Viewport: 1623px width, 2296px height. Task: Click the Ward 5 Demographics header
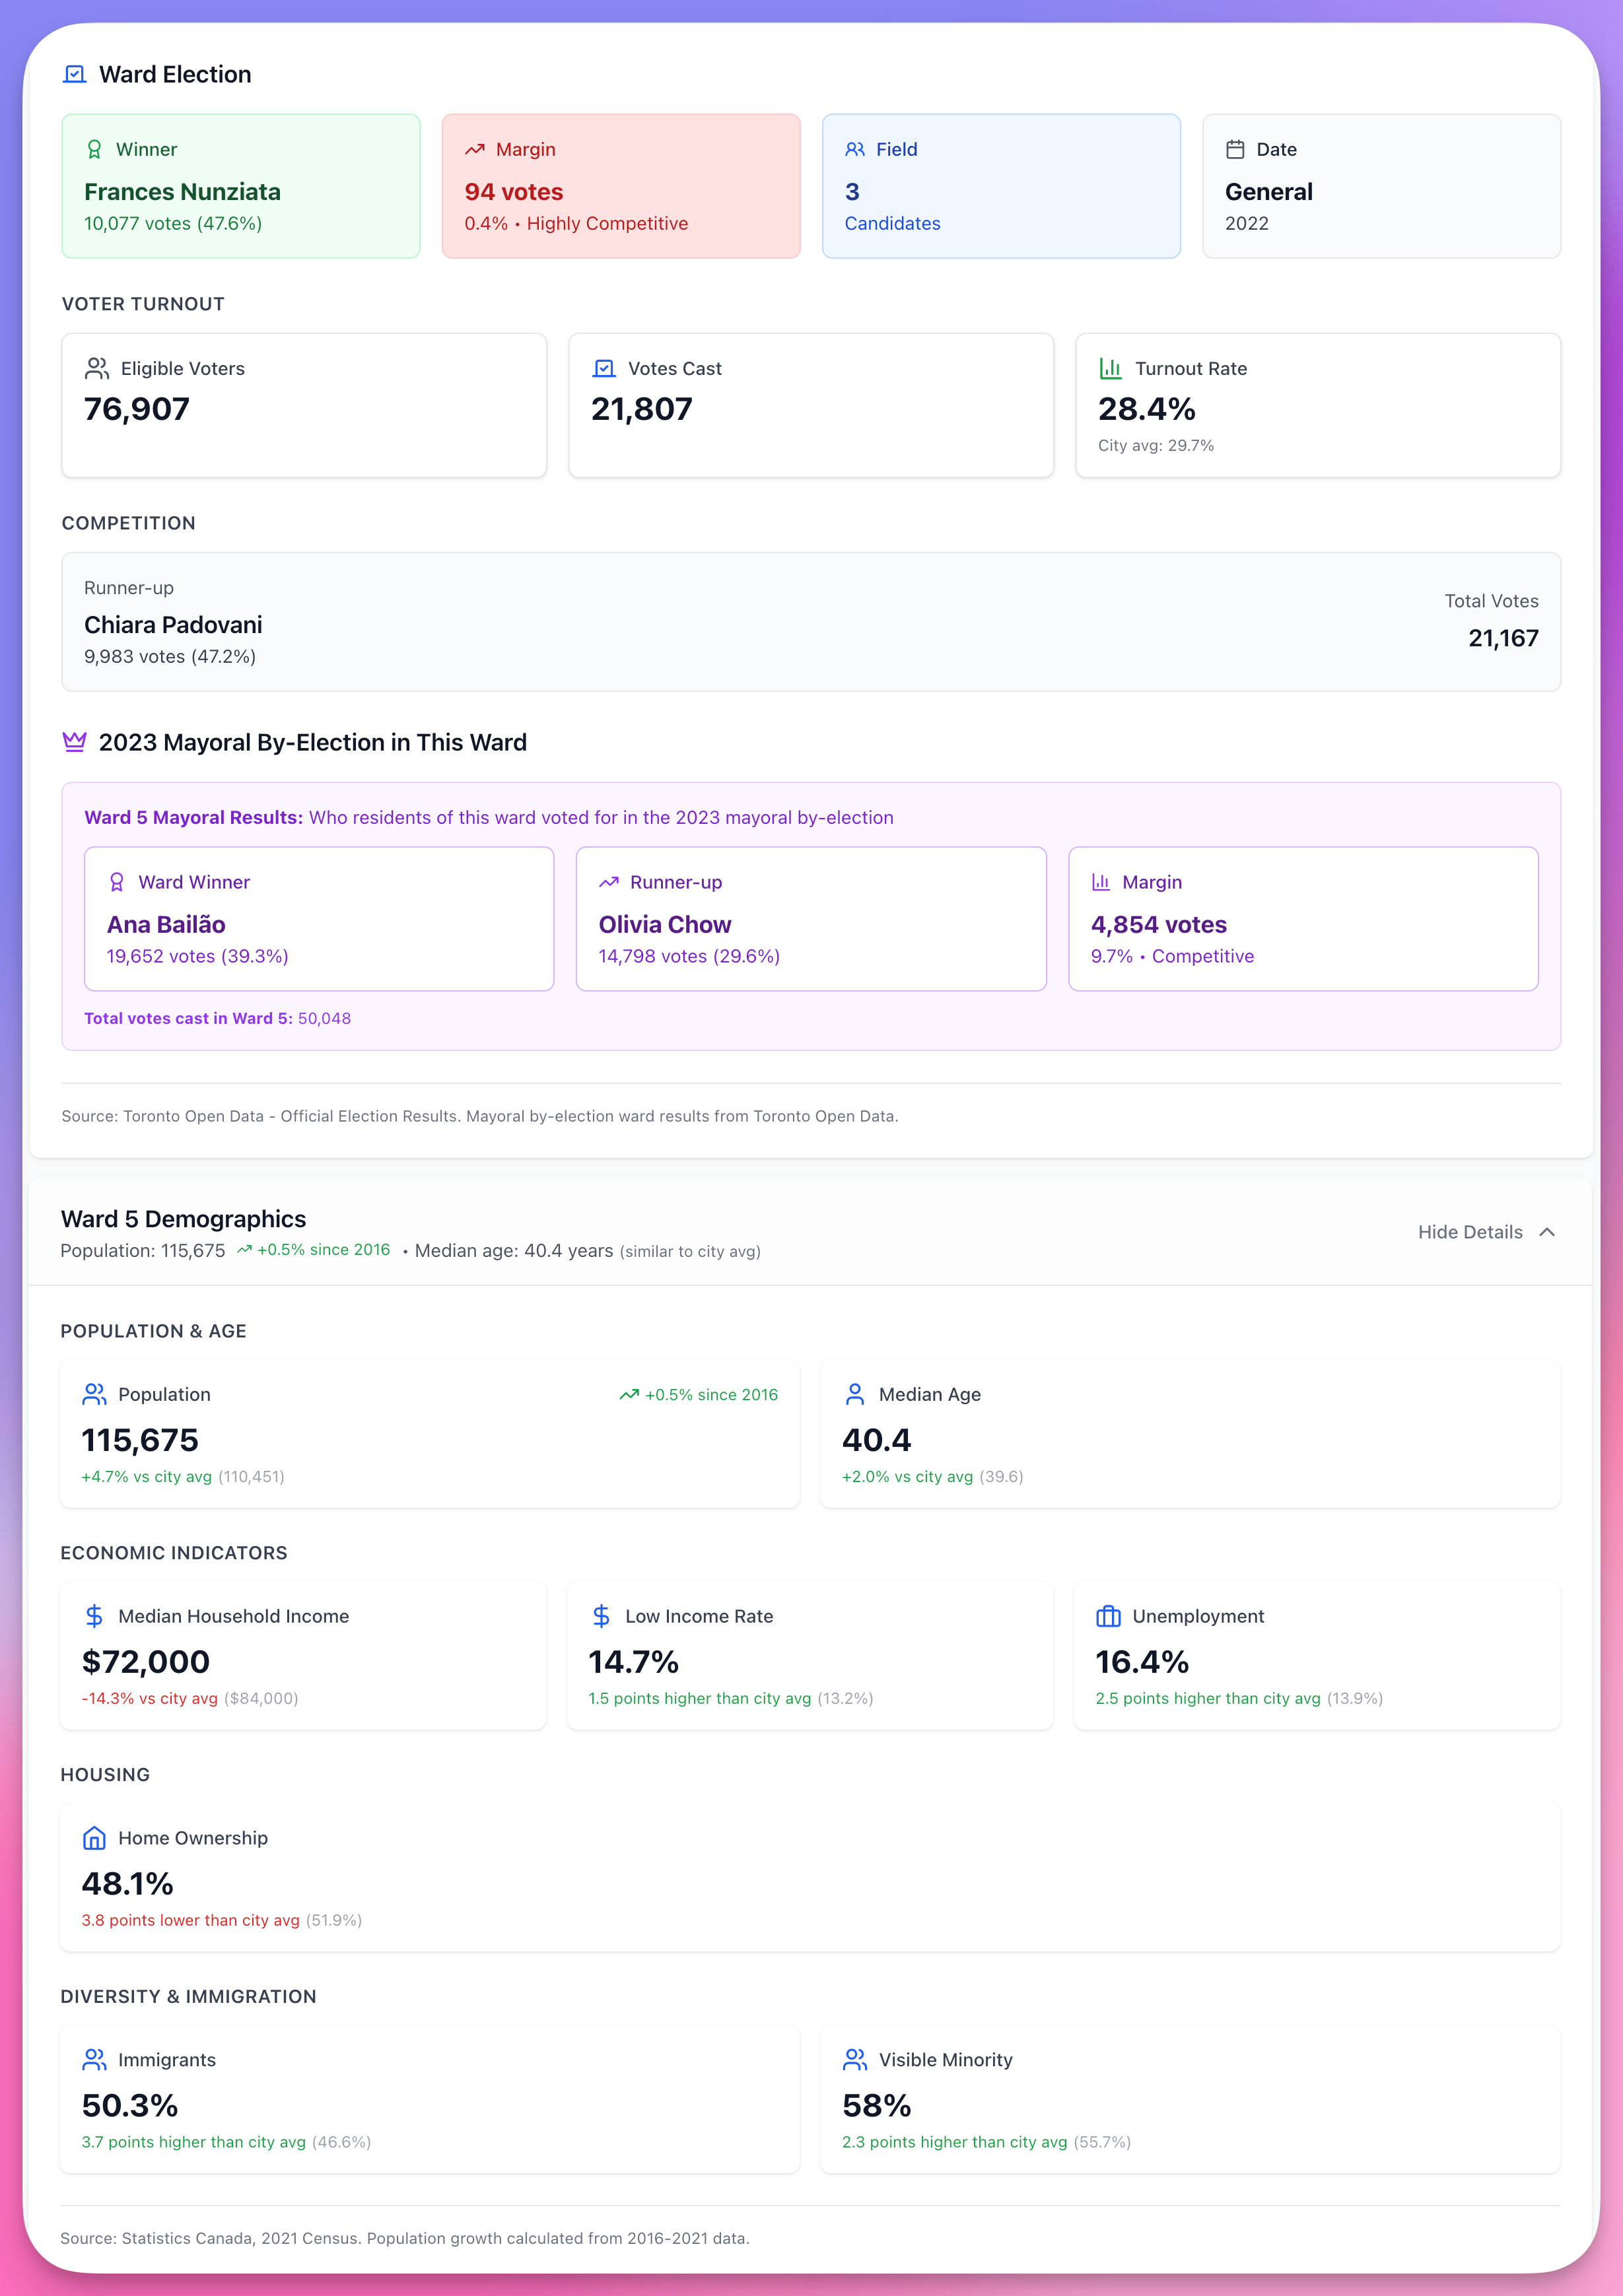[183, 1219]
